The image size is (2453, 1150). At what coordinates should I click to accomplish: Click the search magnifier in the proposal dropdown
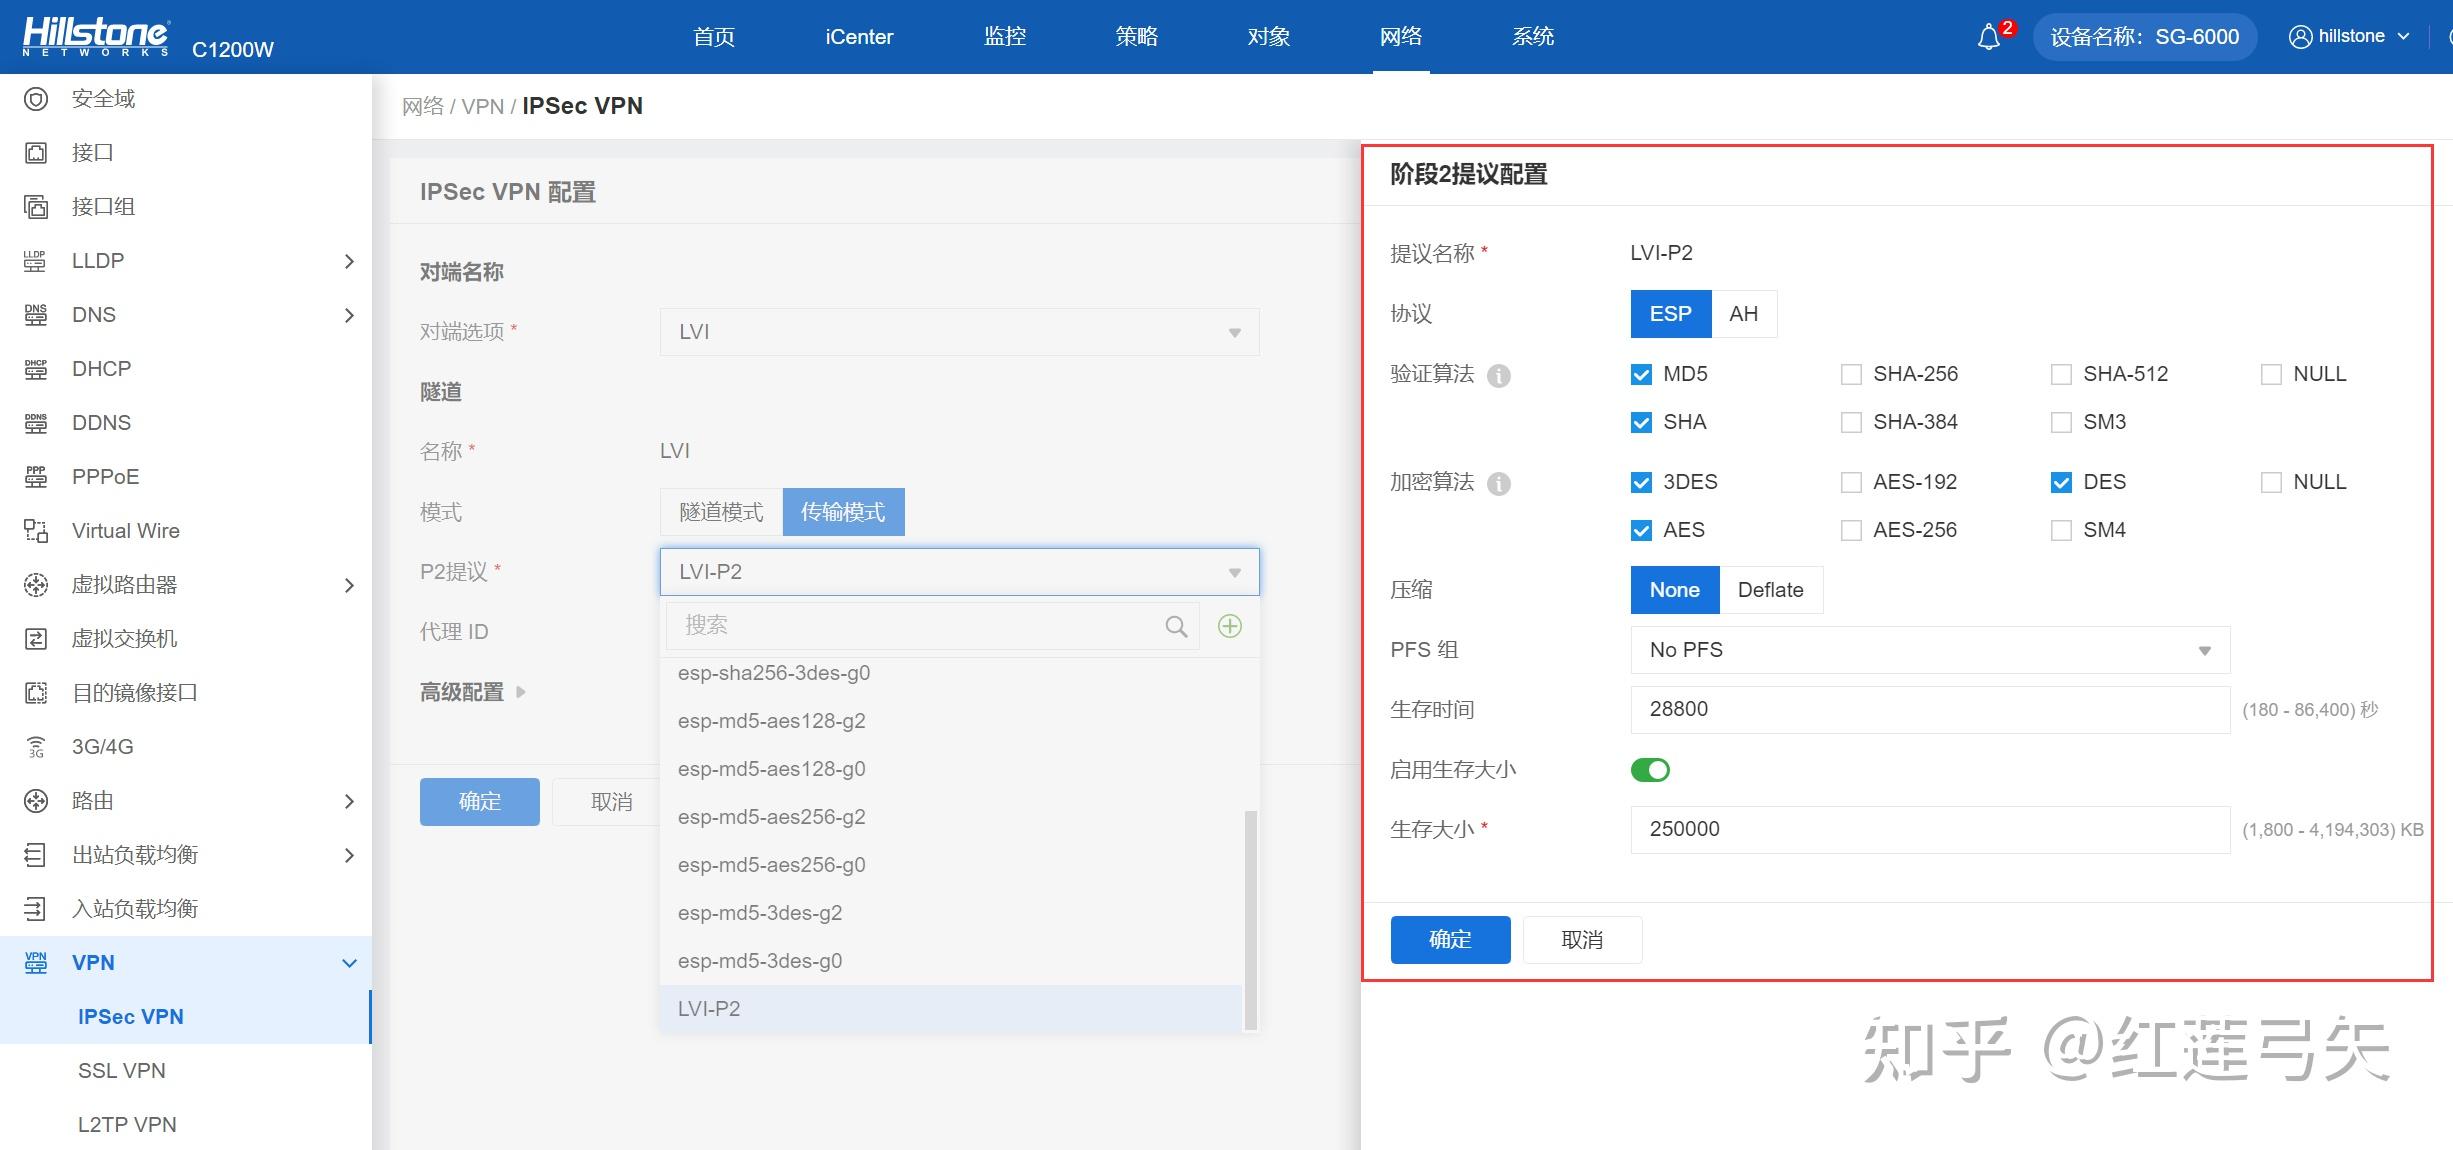[1176, 625]
